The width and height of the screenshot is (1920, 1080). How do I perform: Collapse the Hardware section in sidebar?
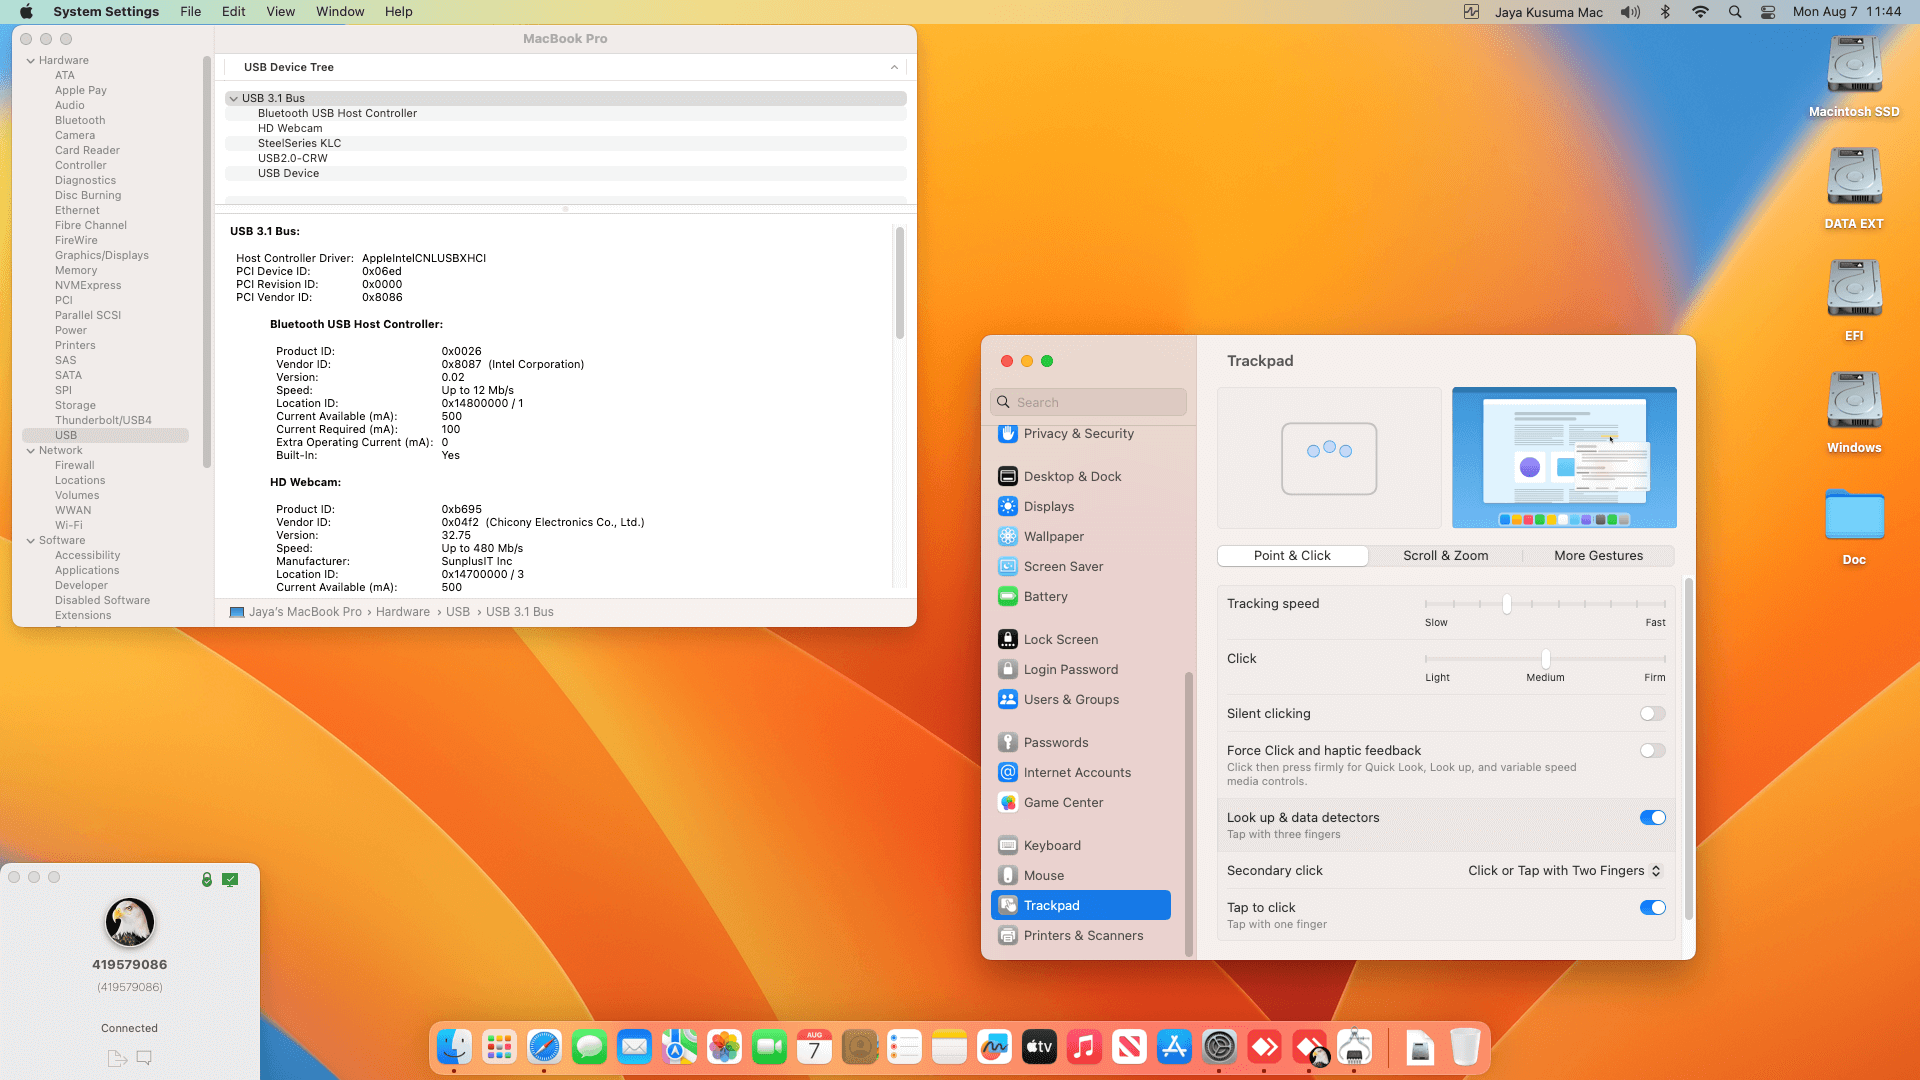pos(31,60)
